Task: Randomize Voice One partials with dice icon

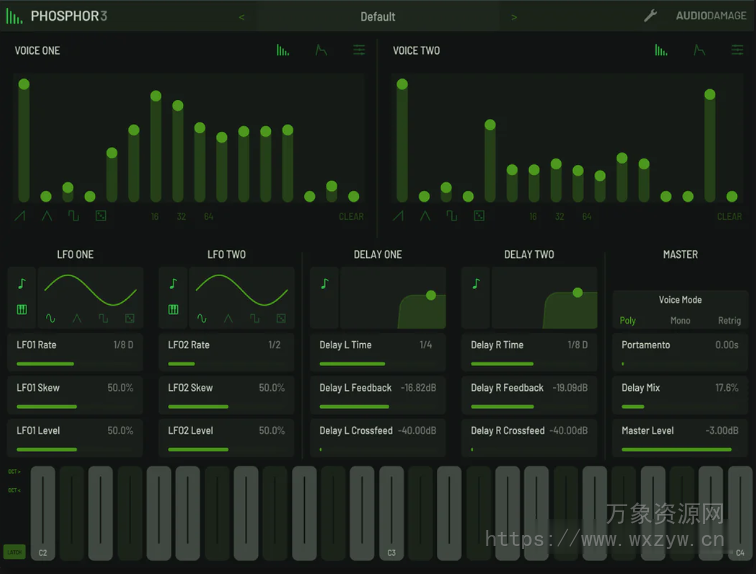Action: point(101,216)
